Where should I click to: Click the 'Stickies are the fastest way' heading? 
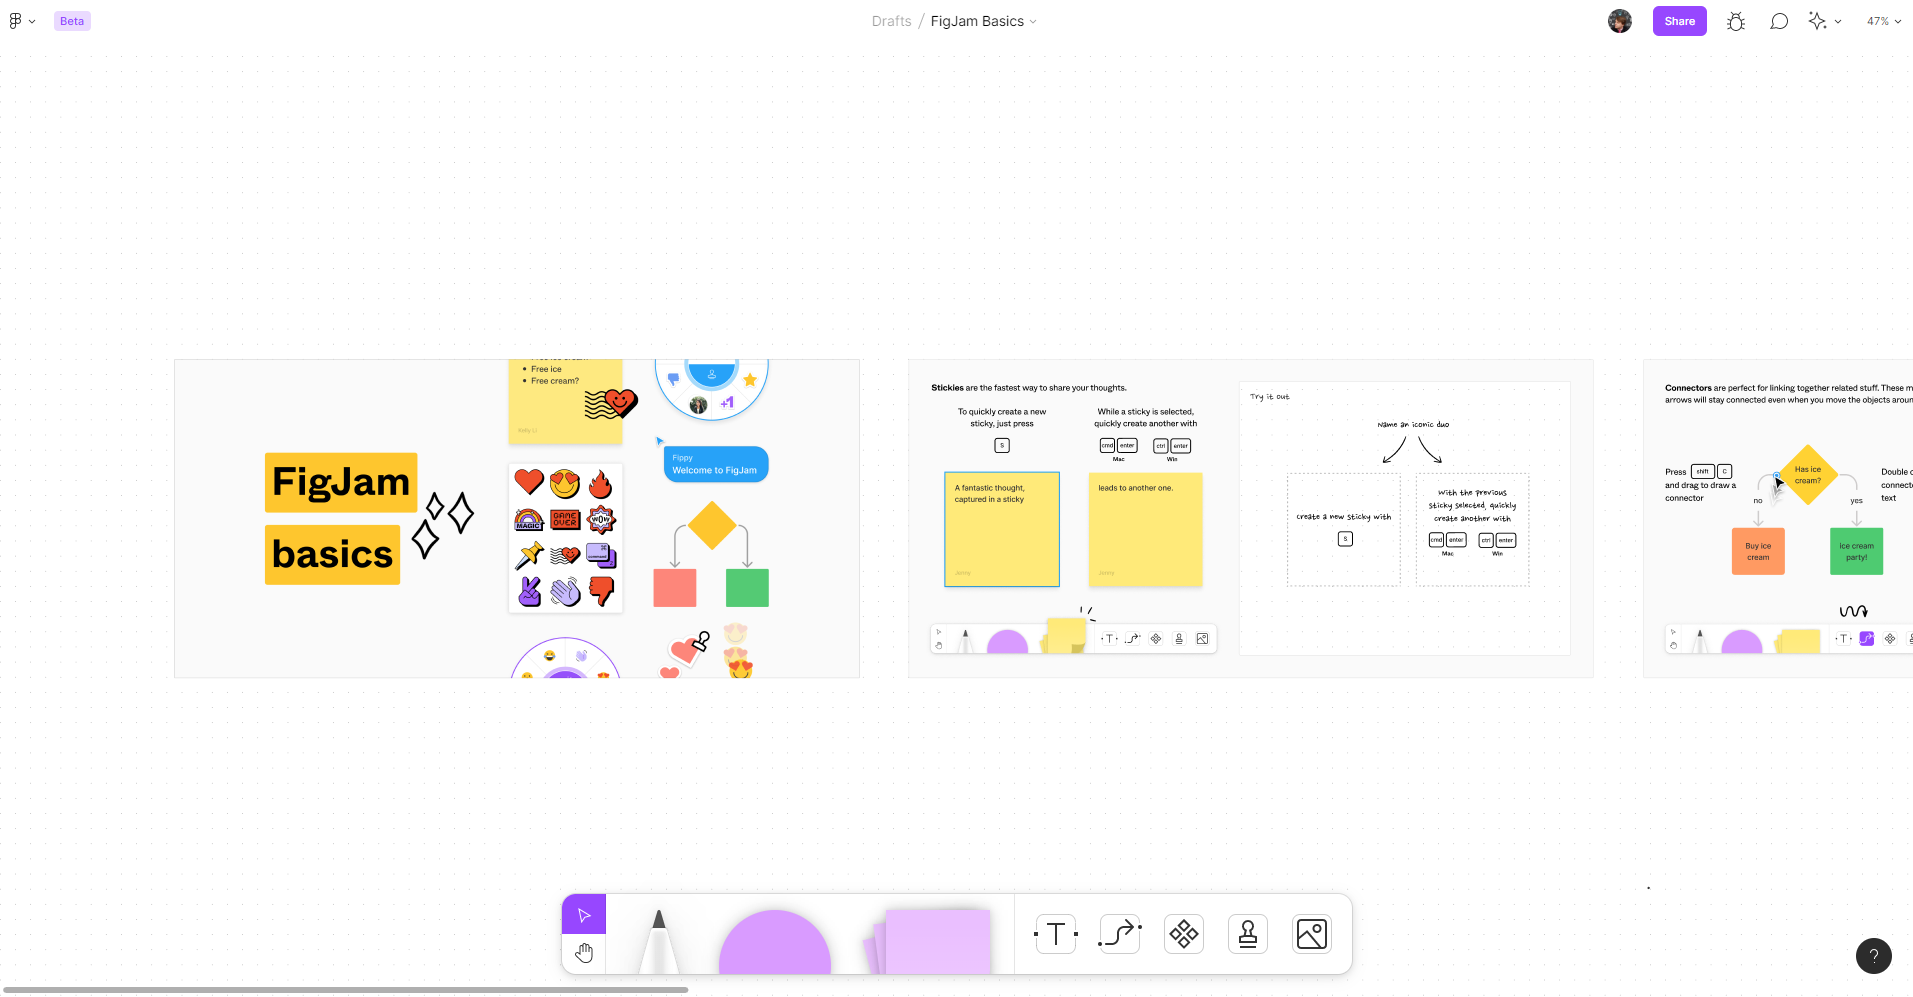pos(1029,388)
